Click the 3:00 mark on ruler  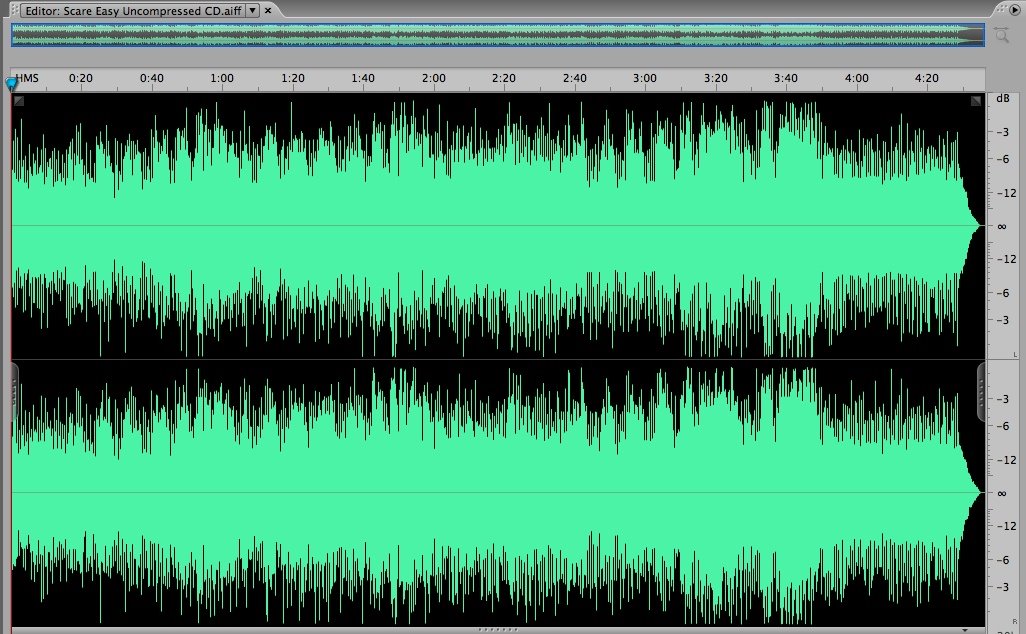click(645, 78)
